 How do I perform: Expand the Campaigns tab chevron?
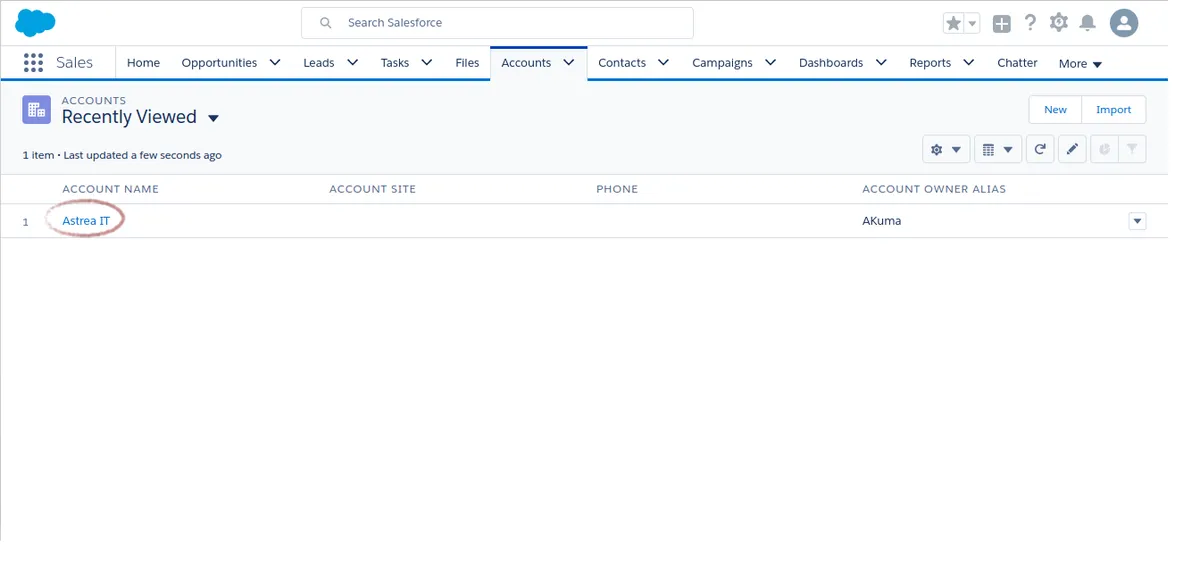(x=771, y=62)
